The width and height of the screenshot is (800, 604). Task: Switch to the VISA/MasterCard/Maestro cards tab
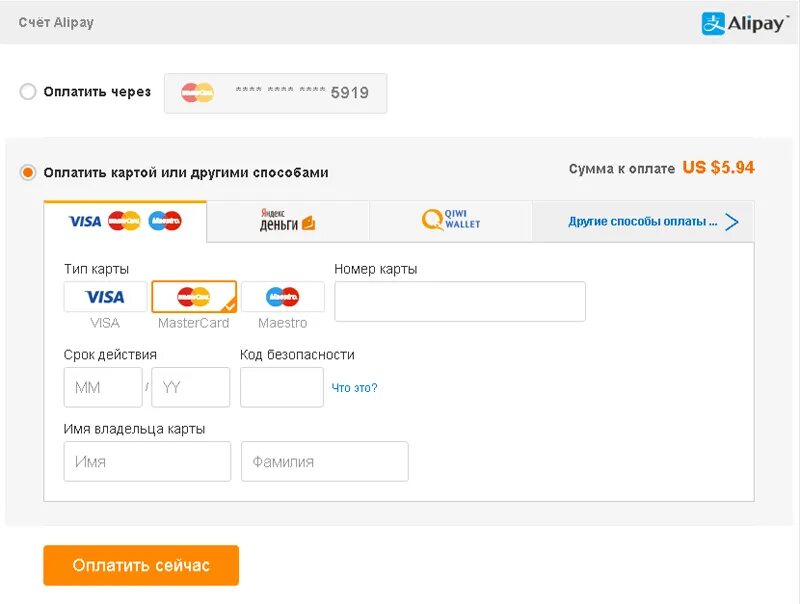[125, 221]
